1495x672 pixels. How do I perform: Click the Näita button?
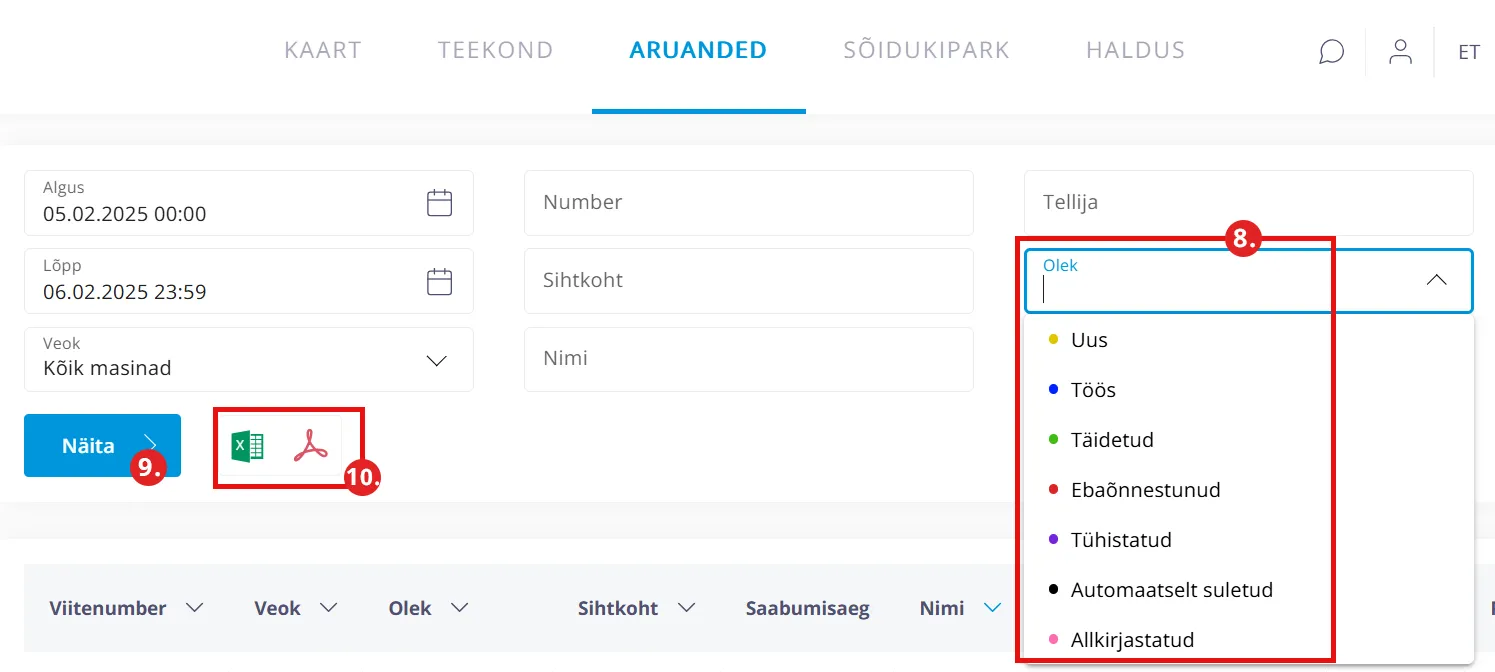point(102,446)
